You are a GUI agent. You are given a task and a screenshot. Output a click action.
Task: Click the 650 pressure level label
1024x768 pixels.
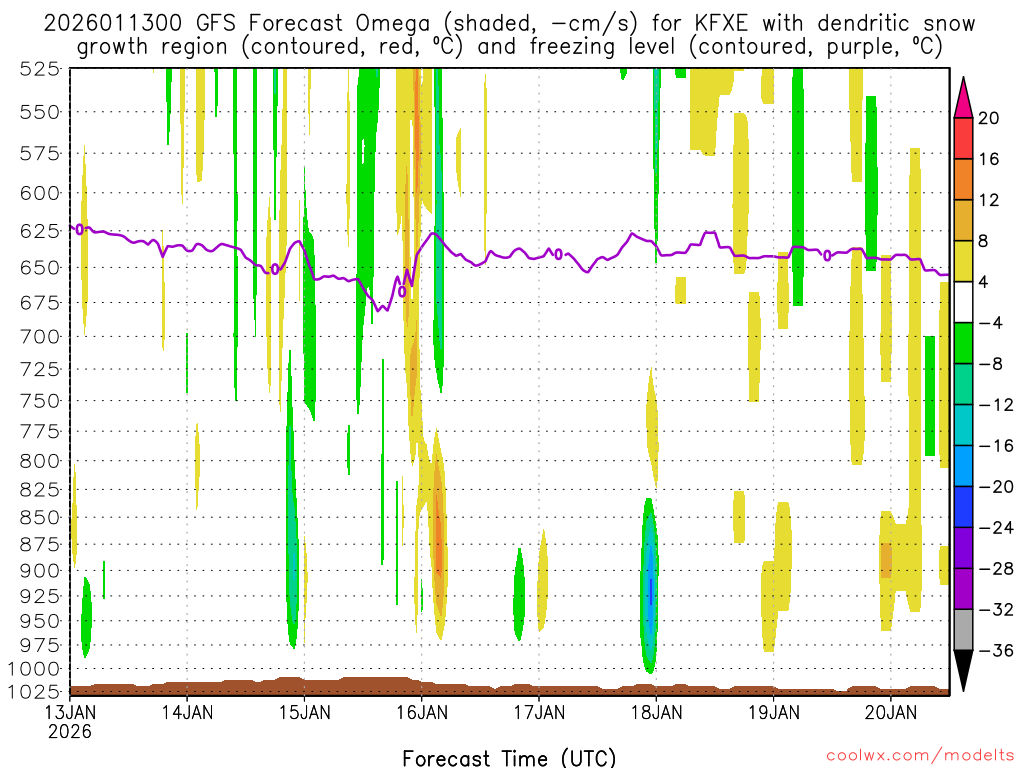click(x=40, y=268)
